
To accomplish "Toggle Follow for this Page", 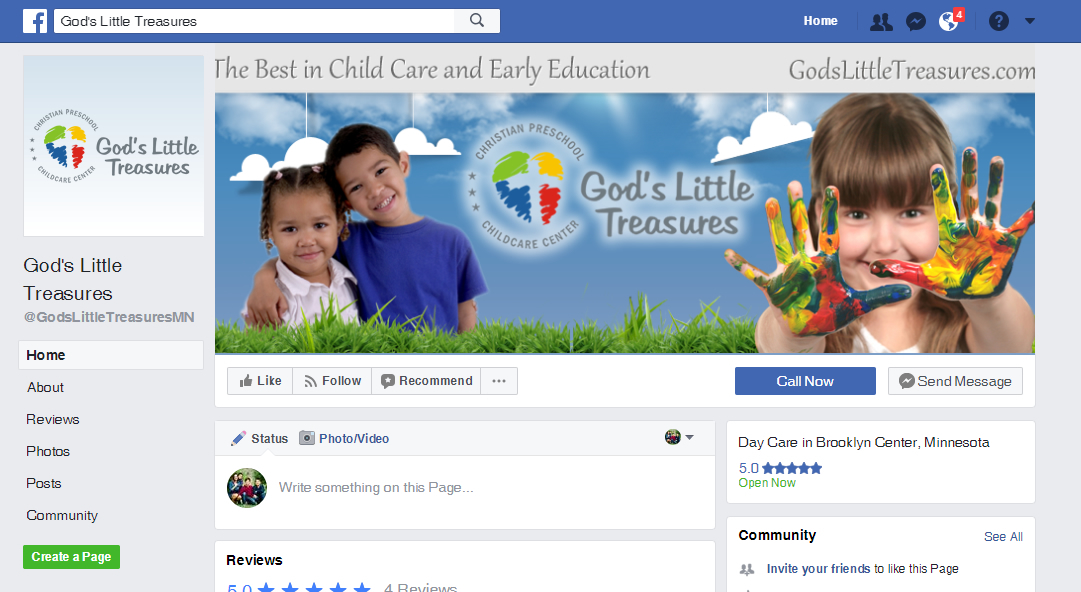I will (x=332, y=381).
